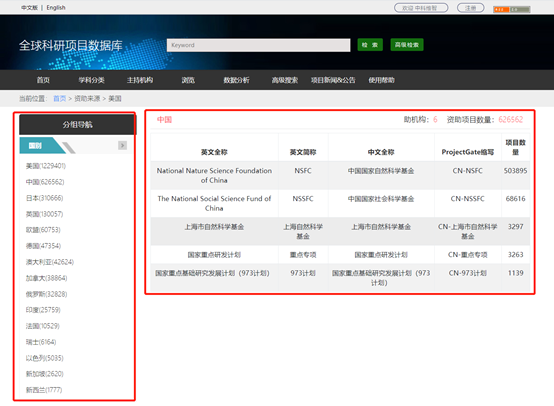Switch the site to 中文版

[29, 7]
